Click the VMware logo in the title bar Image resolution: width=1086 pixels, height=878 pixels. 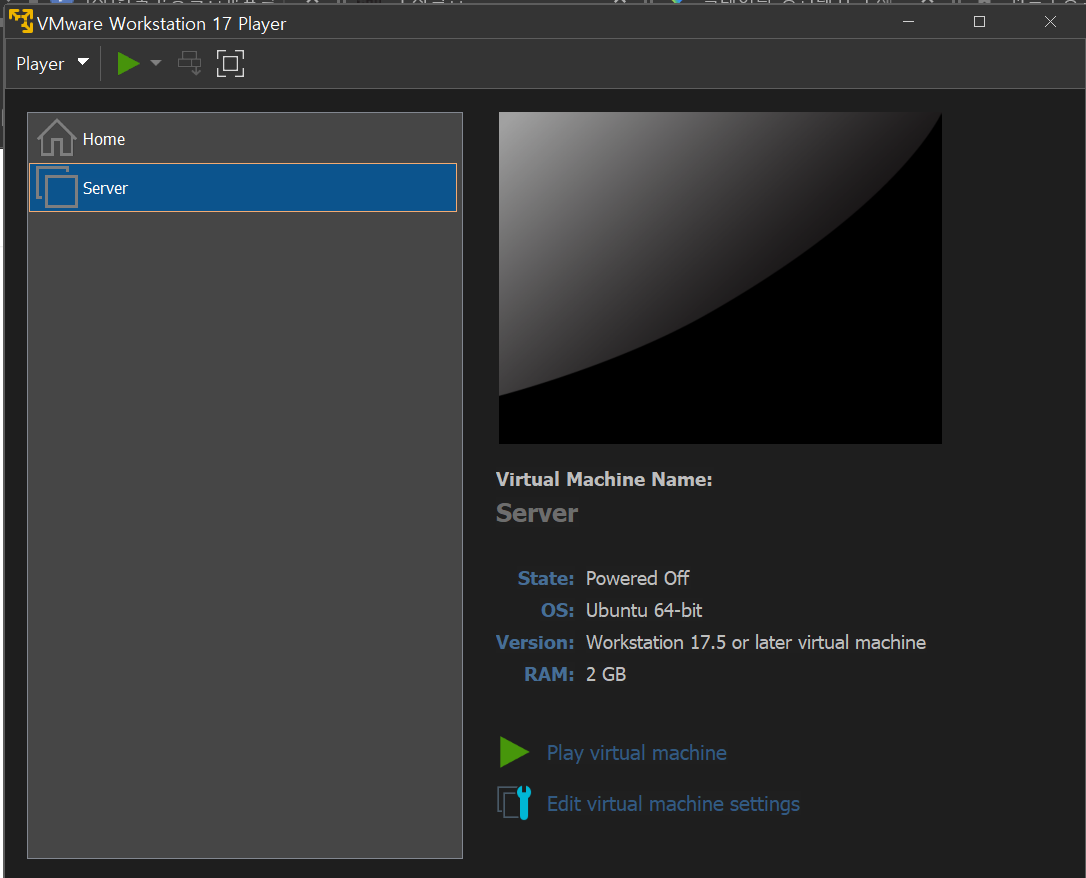(21, 21)
